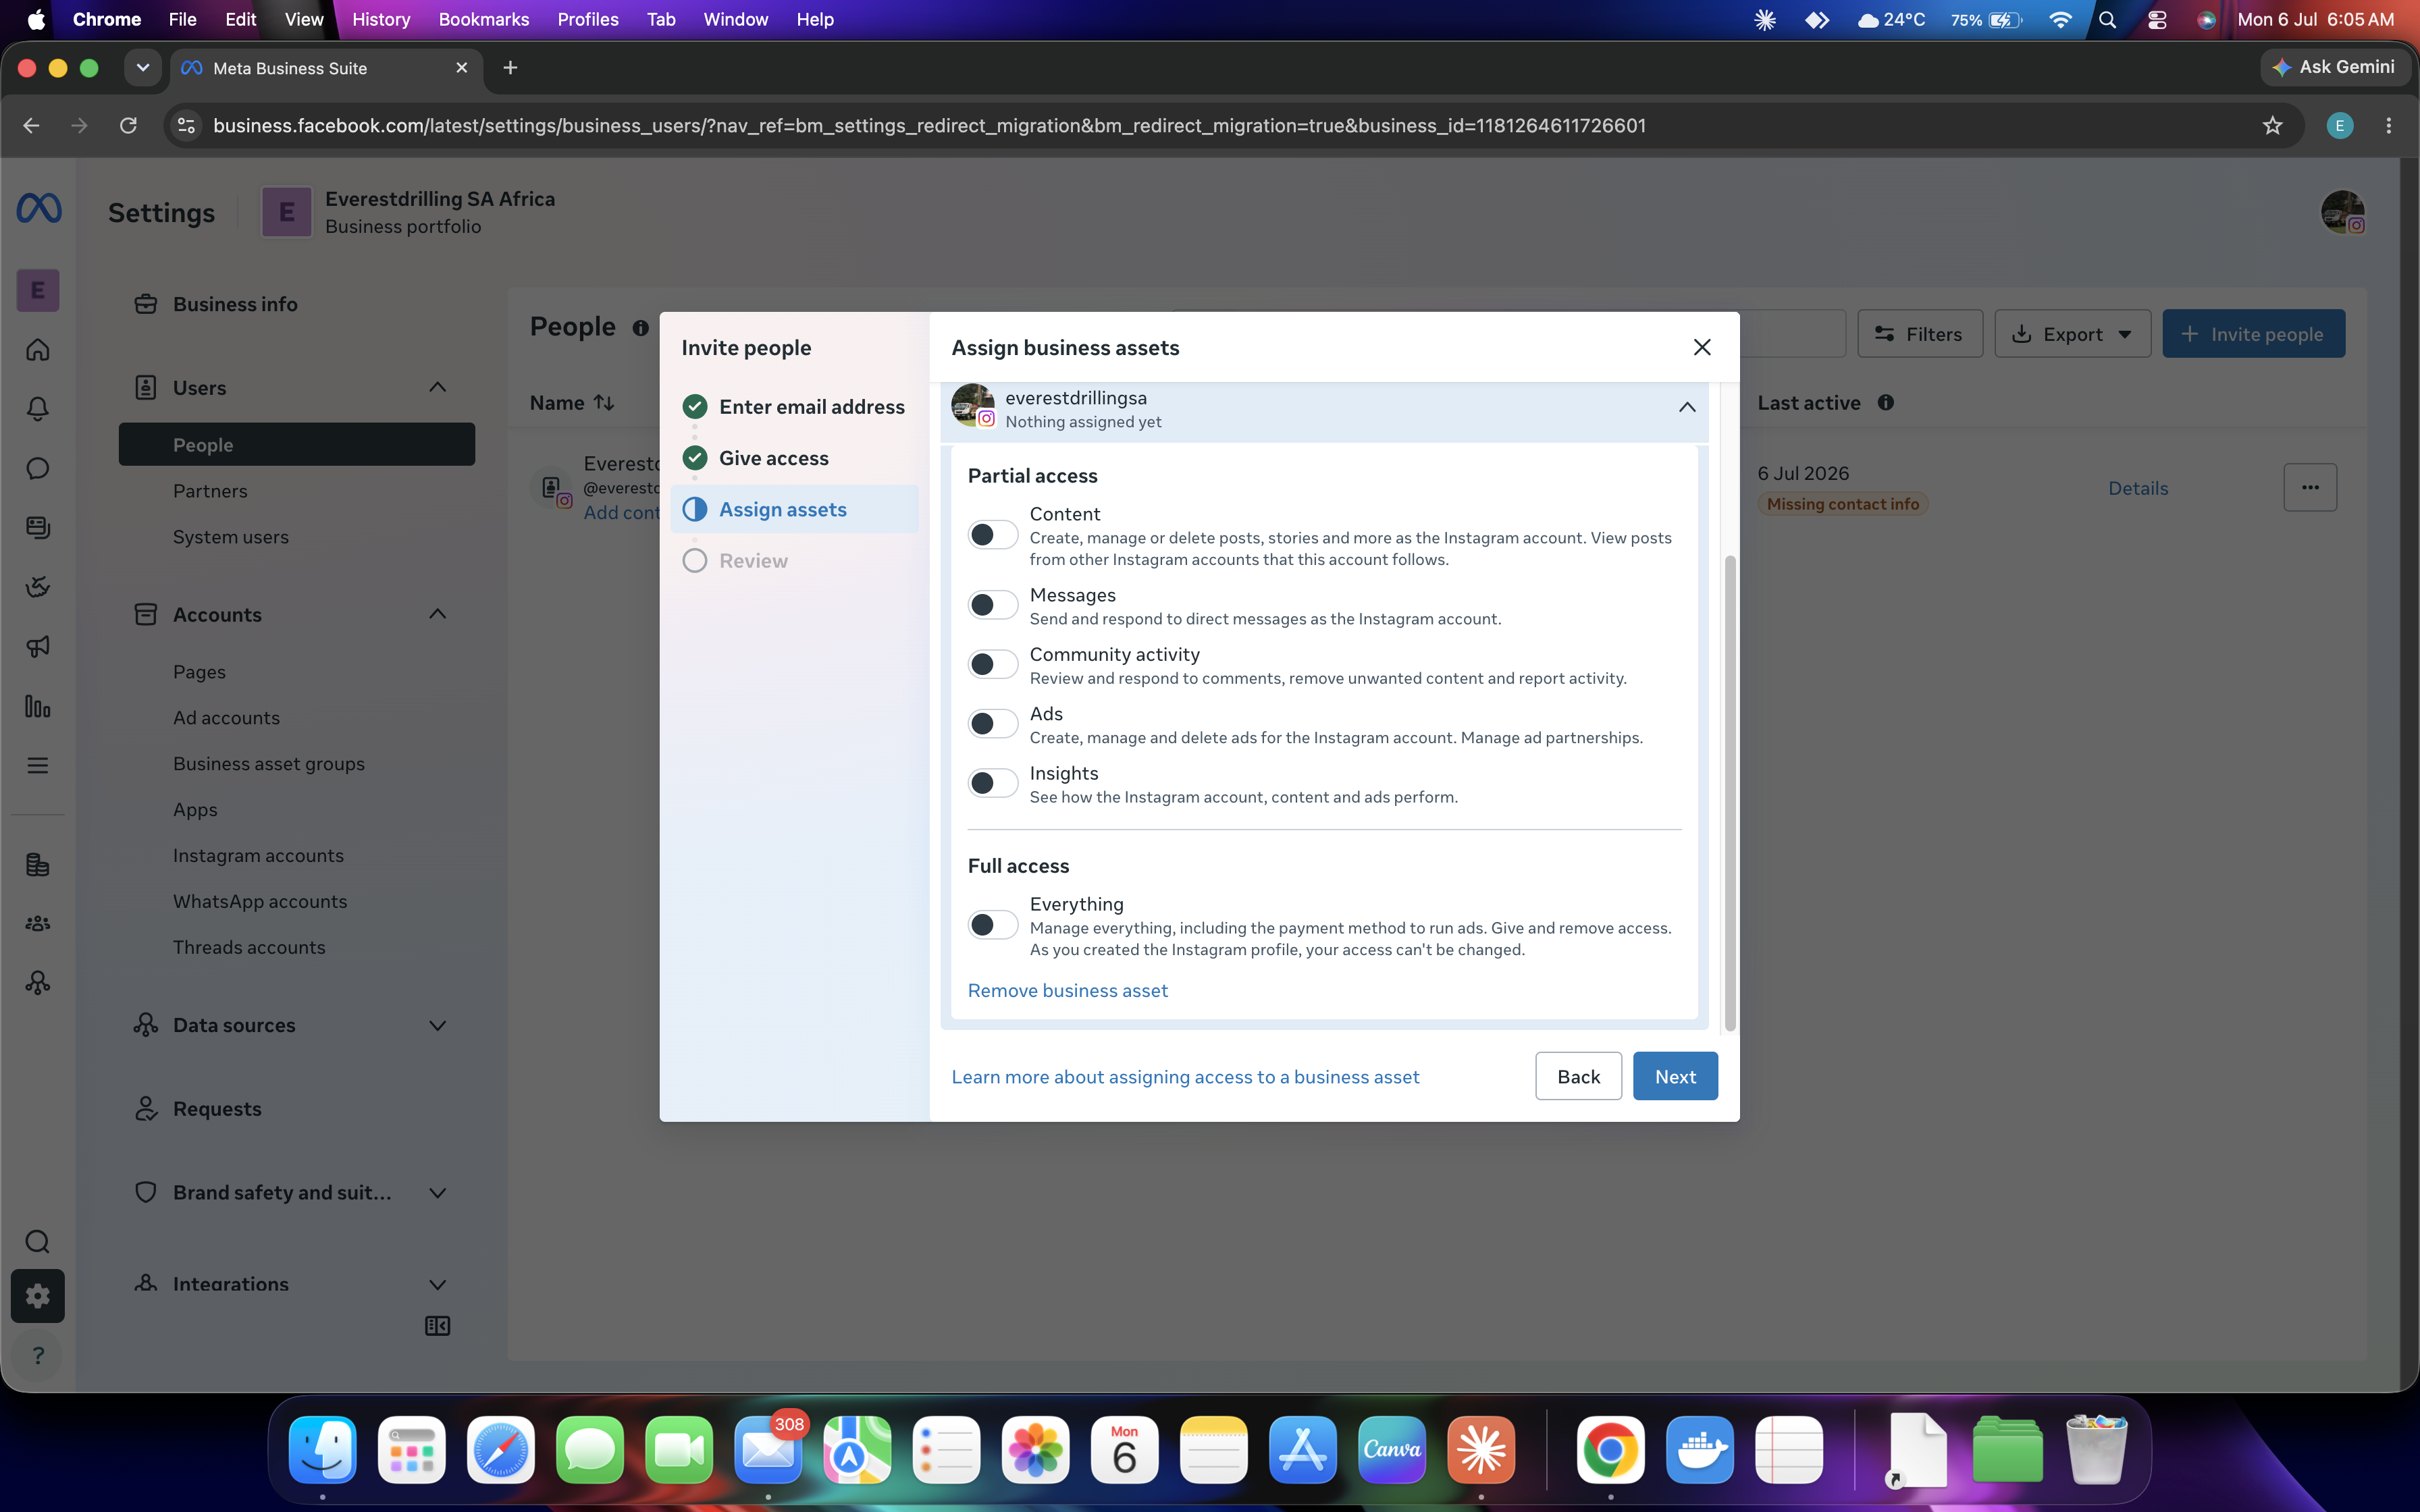Open the Export dropdown

tap(2072, 334)
